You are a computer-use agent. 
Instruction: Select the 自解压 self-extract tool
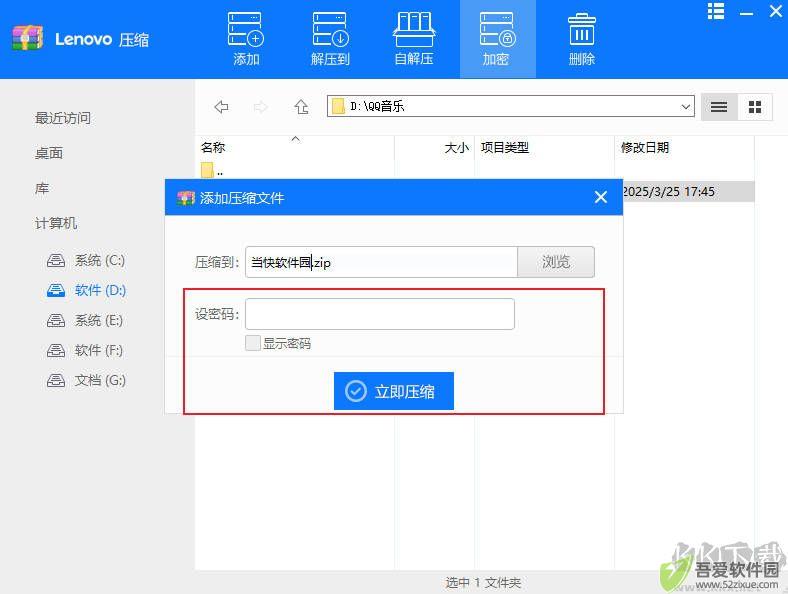(x=414, y=39)
